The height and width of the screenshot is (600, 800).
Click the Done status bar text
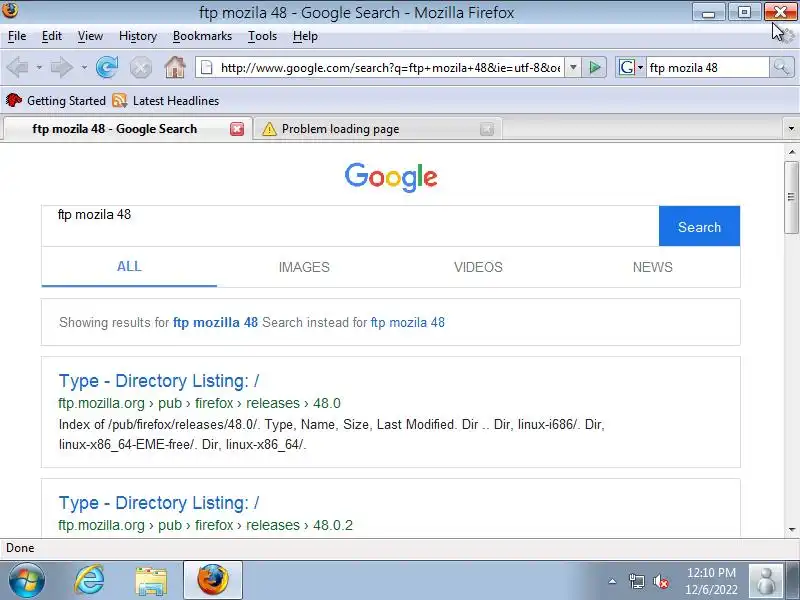20,548
